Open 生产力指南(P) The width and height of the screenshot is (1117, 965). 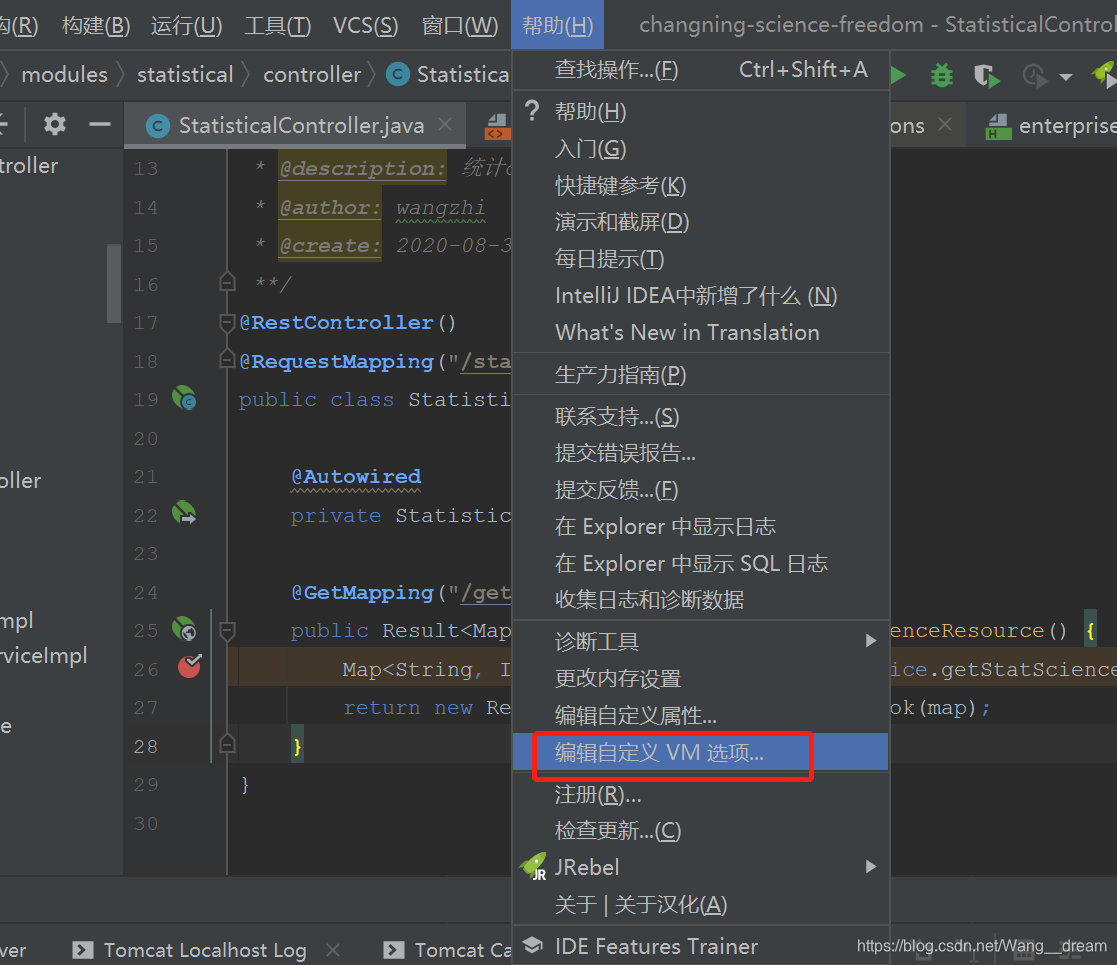tap(701, 375)
